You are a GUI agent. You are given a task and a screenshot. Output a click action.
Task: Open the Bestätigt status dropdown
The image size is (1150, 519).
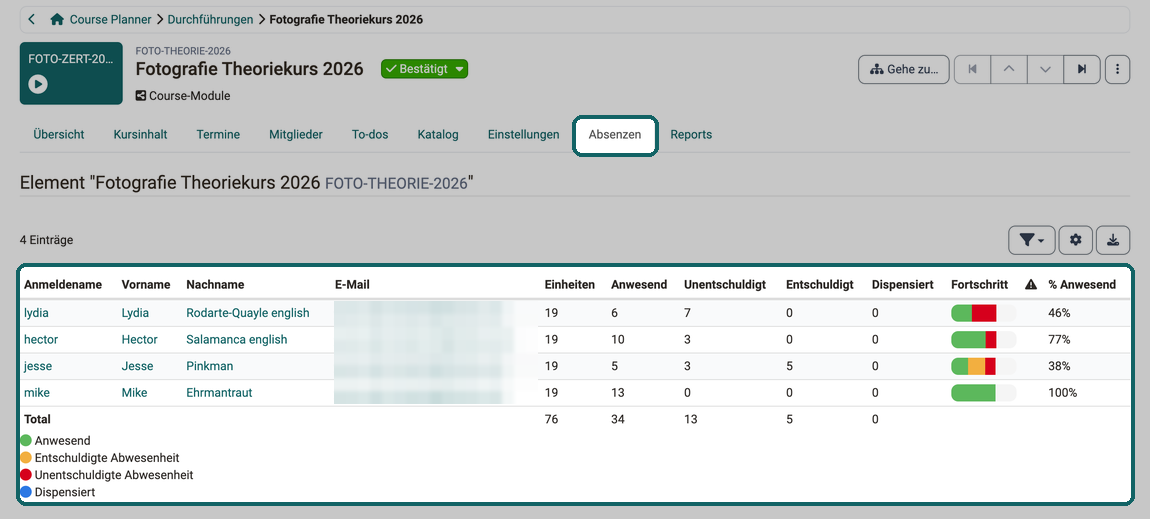pos(424,69)
